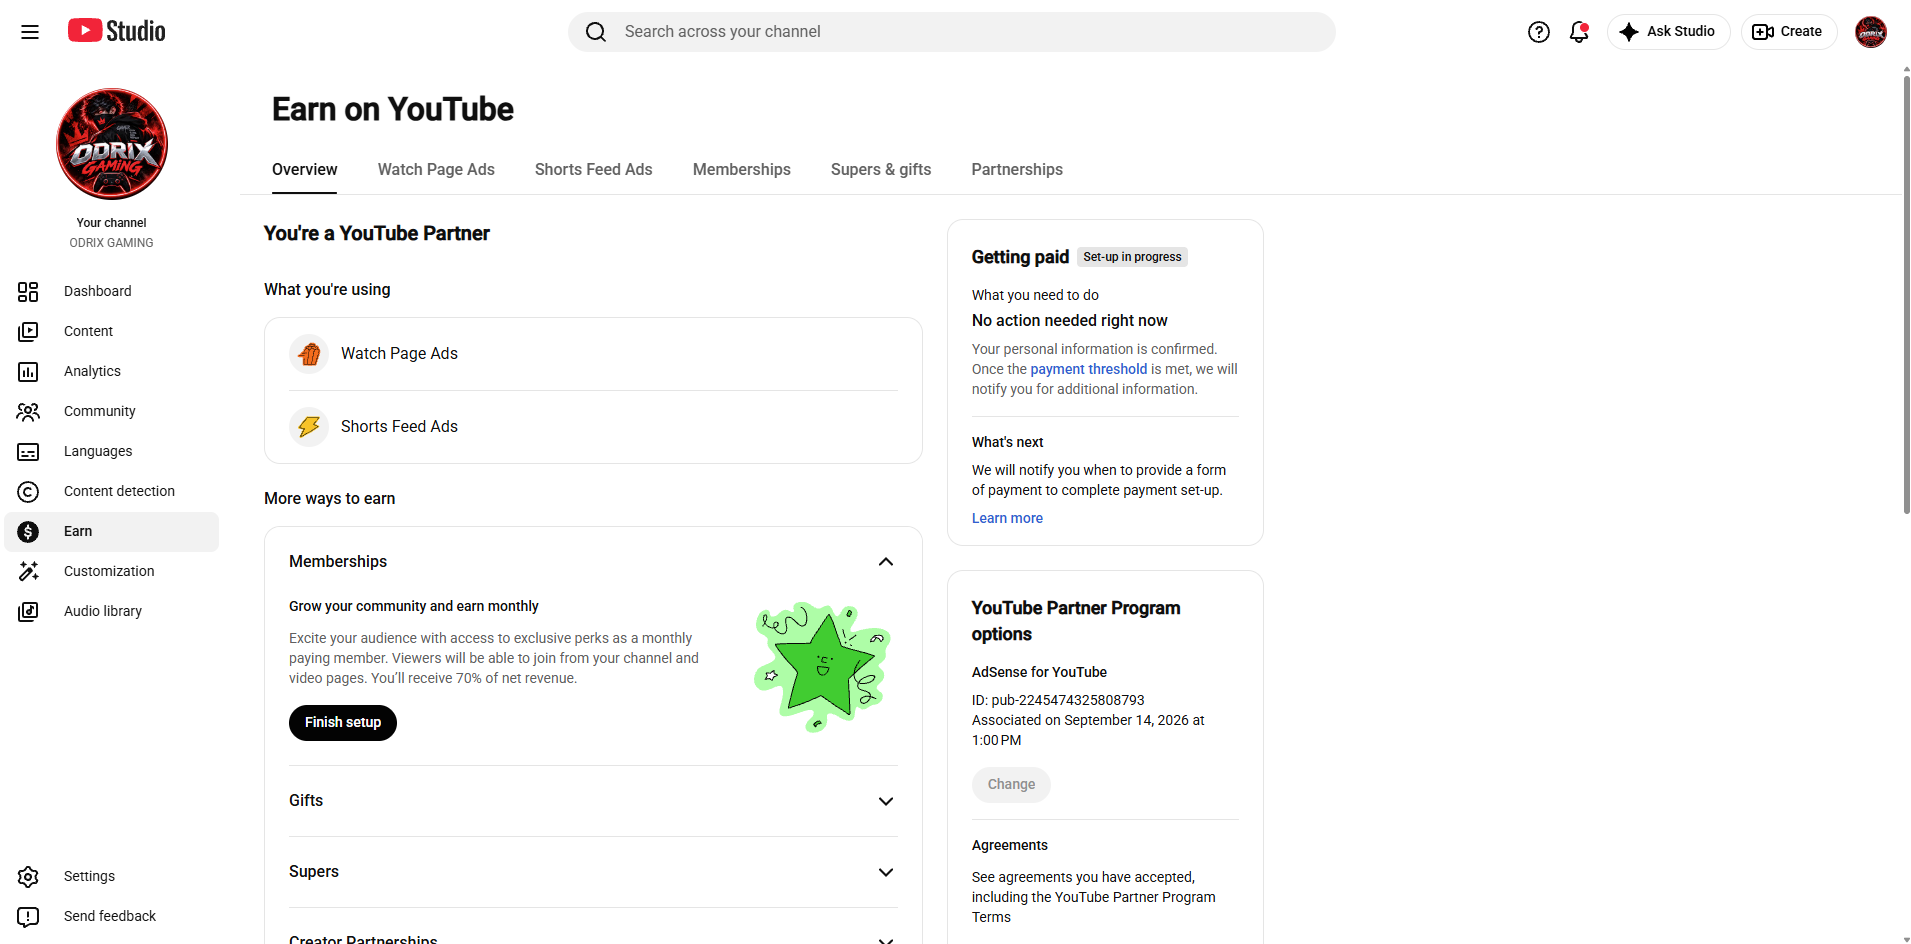Expand the Supers section
This screenshot has width=1911, height=944.
pyautogui.click(x=886, y=872)
